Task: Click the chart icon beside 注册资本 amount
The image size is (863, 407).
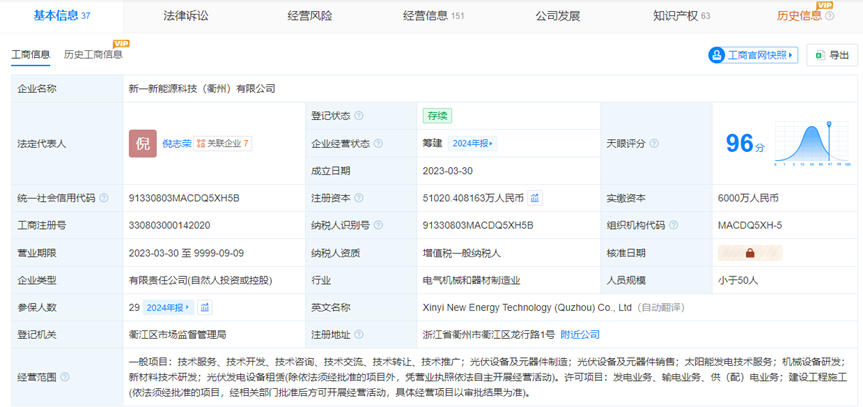Action: 535,198
